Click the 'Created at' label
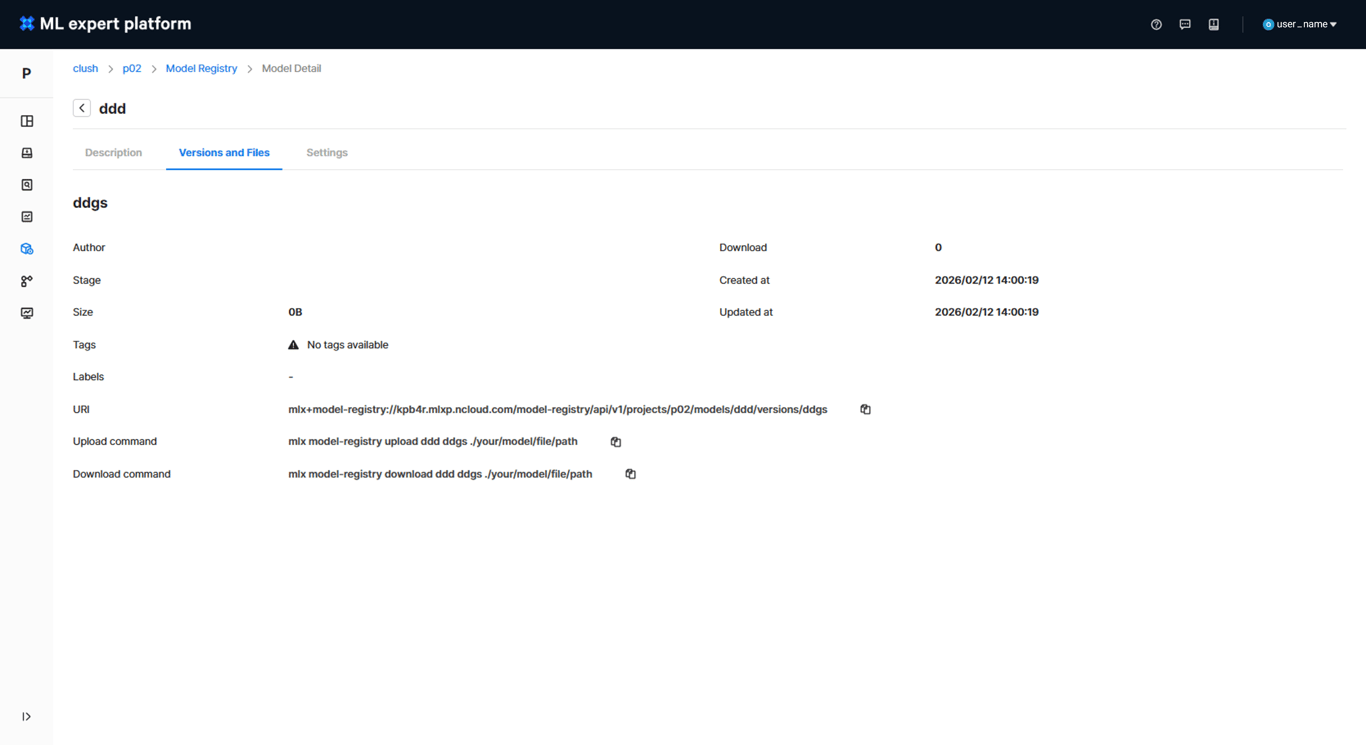The width and height of the screenshot is (1366, 745). (744, 281)
